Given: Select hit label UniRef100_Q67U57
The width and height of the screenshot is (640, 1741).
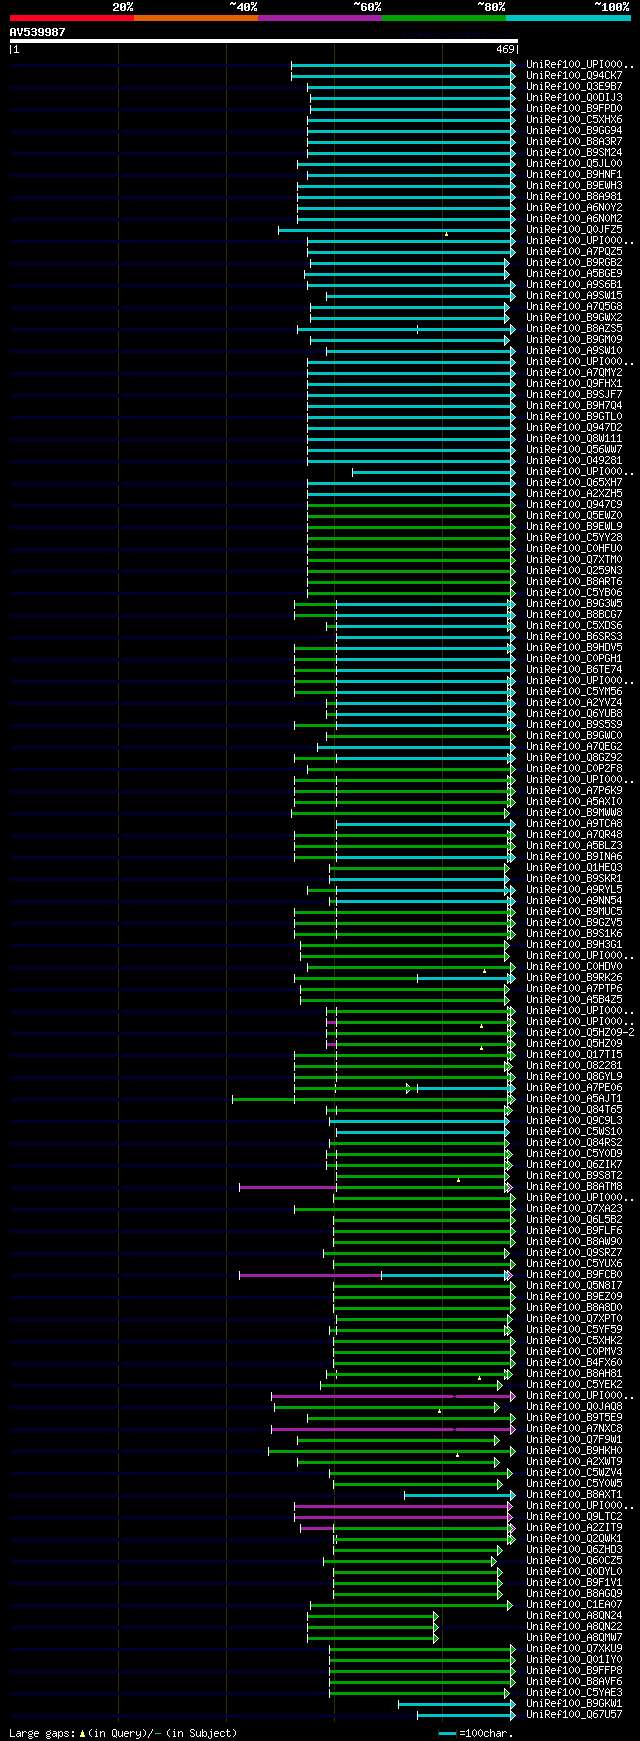Looking at the screenshot, I should (574, 1715).
